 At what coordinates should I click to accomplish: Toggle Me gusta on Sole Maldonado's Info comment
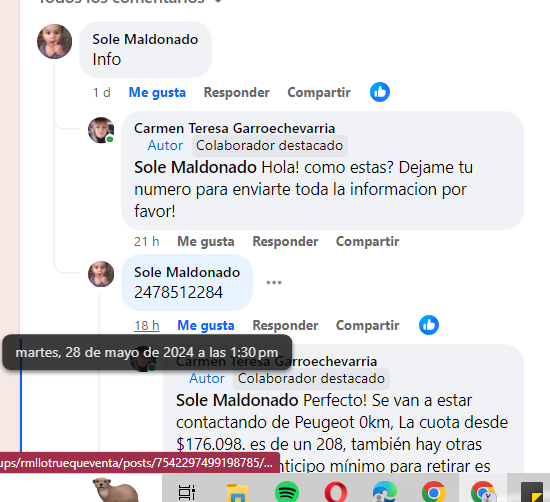pyautogui.click(x=157, y=93)
